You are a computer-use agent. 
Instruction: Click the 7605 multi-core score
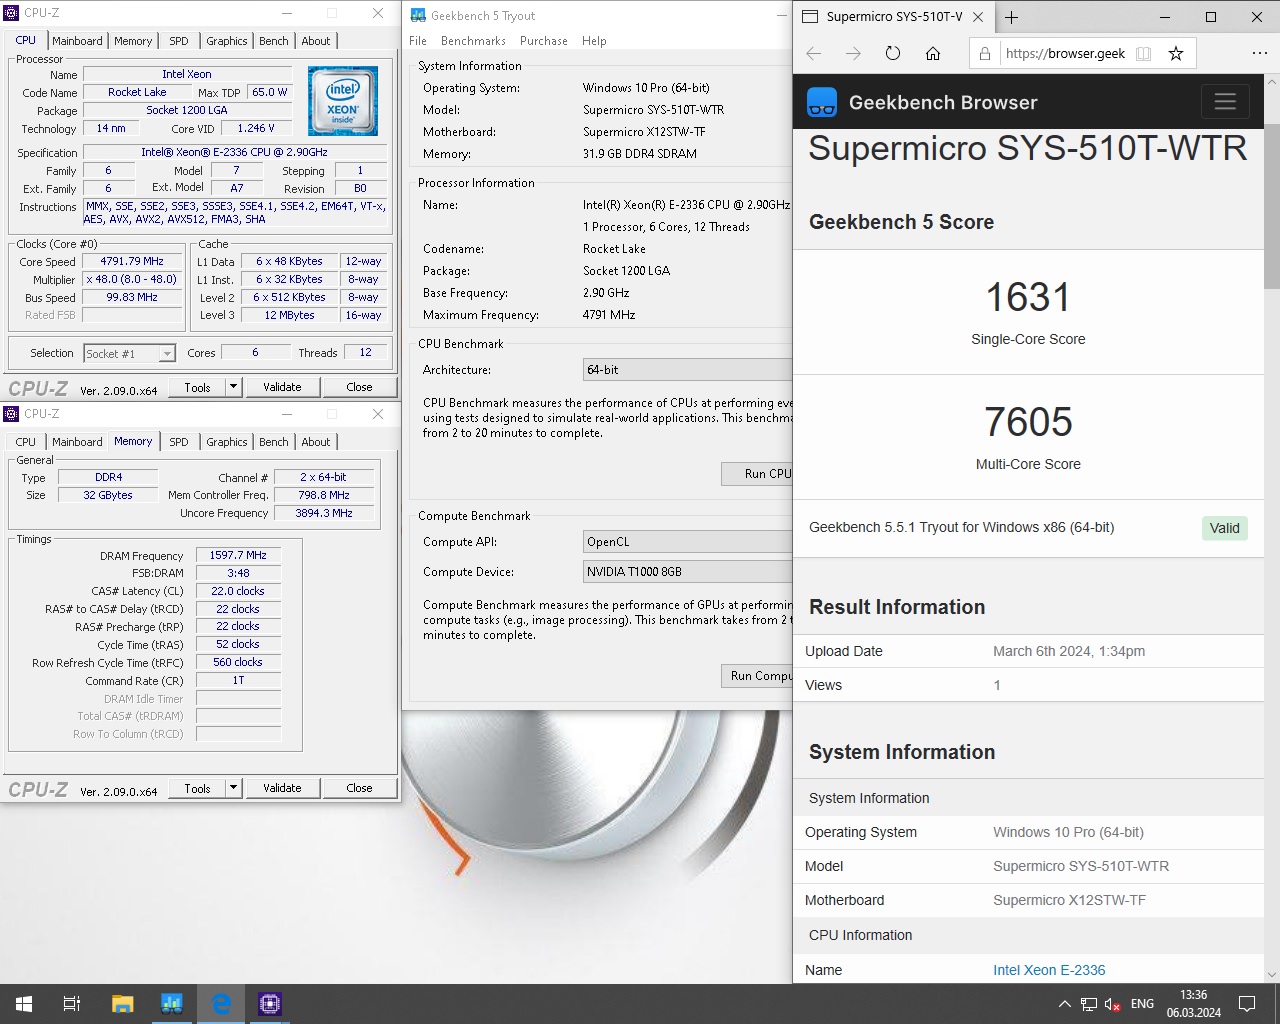(1028, 422)
